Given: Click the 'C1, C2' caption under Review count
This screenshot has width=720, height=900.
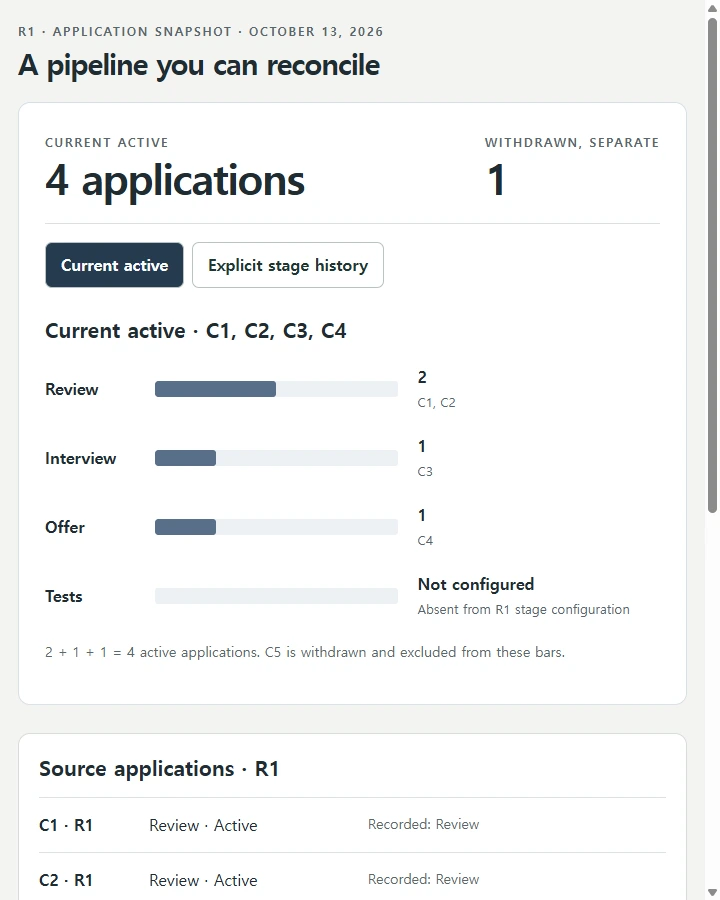Looking at the screenshot, I should coord(436,403).
